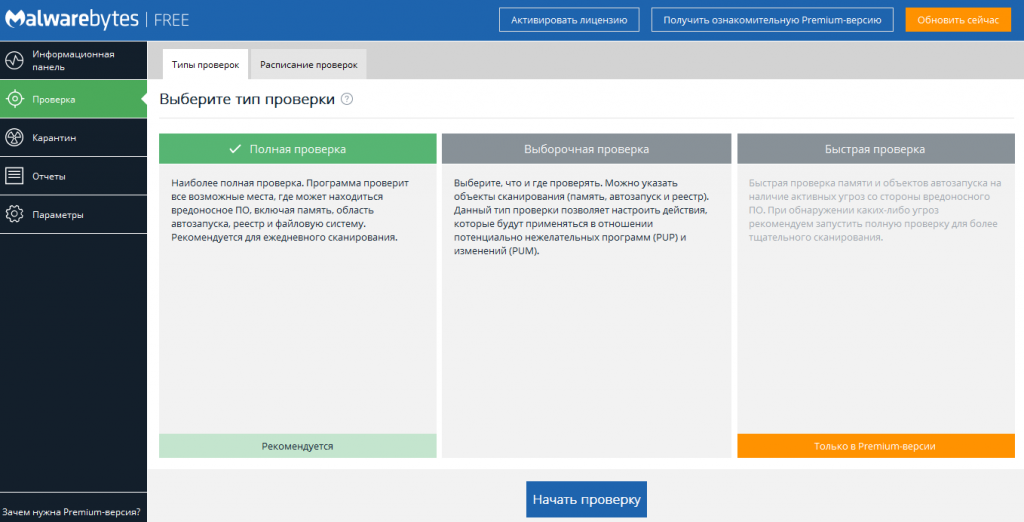Get the trial via Получить ознакомительную Premium-версию

coord(771,20)
